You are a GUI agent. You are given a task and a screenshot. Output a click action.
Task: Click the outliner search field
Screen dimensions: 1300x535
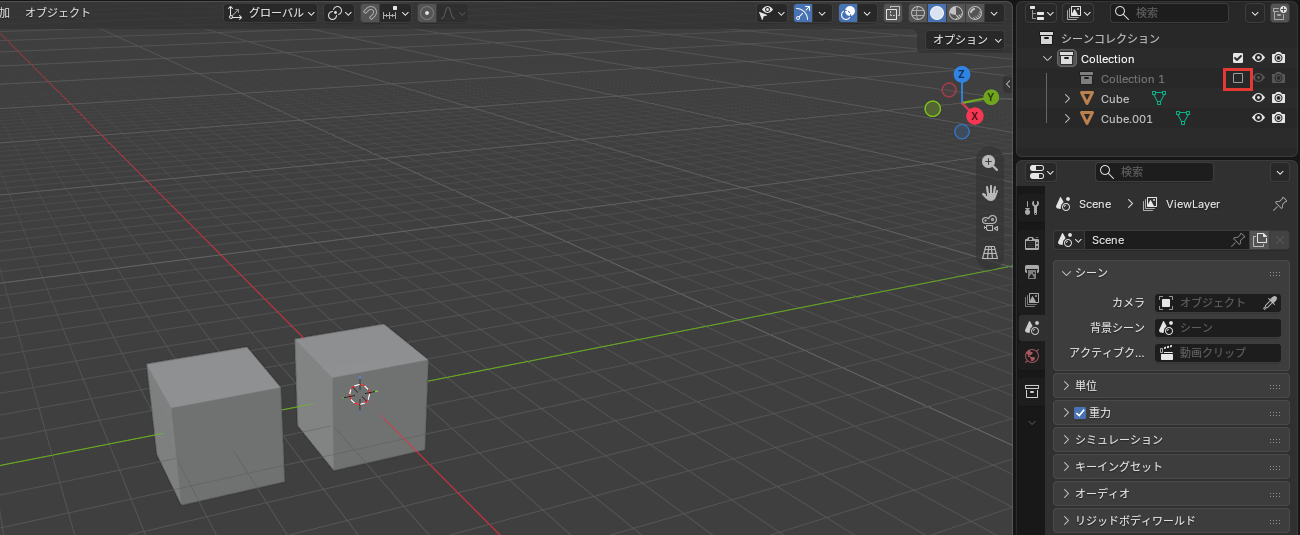[x=1169, y=13]
